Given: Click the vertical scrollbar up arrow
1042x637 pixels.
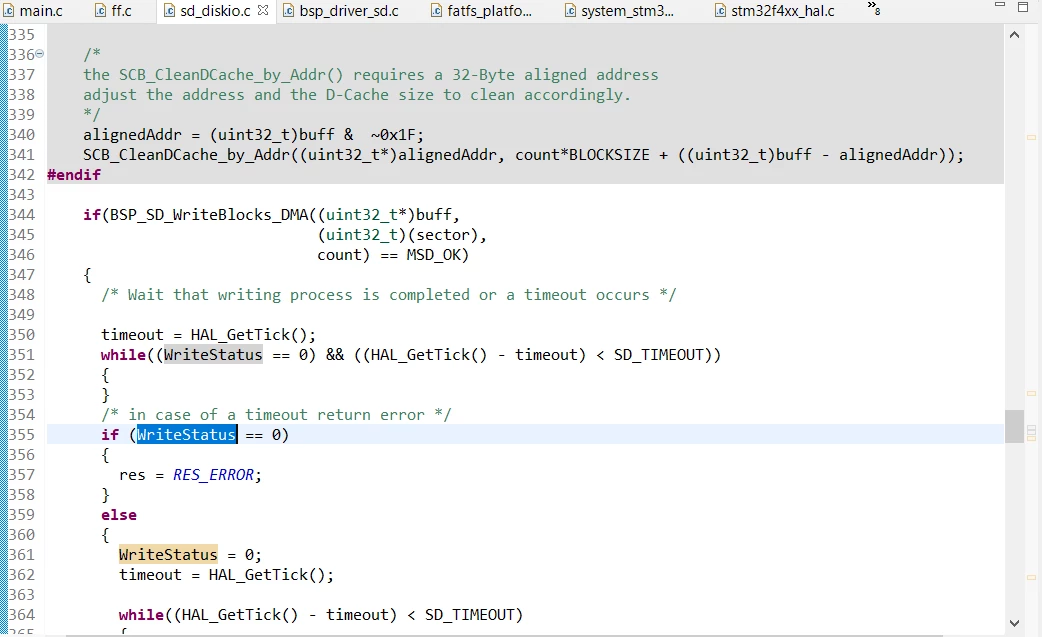Looking at the screenshot, I should click(1014, 35).
